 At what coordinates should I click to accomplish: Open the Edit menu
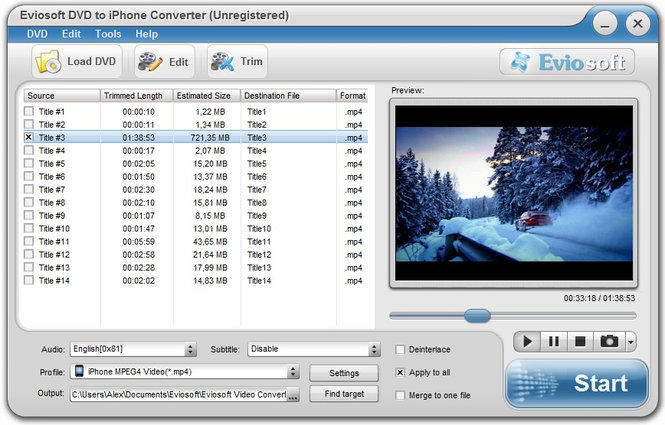(71, 34)
